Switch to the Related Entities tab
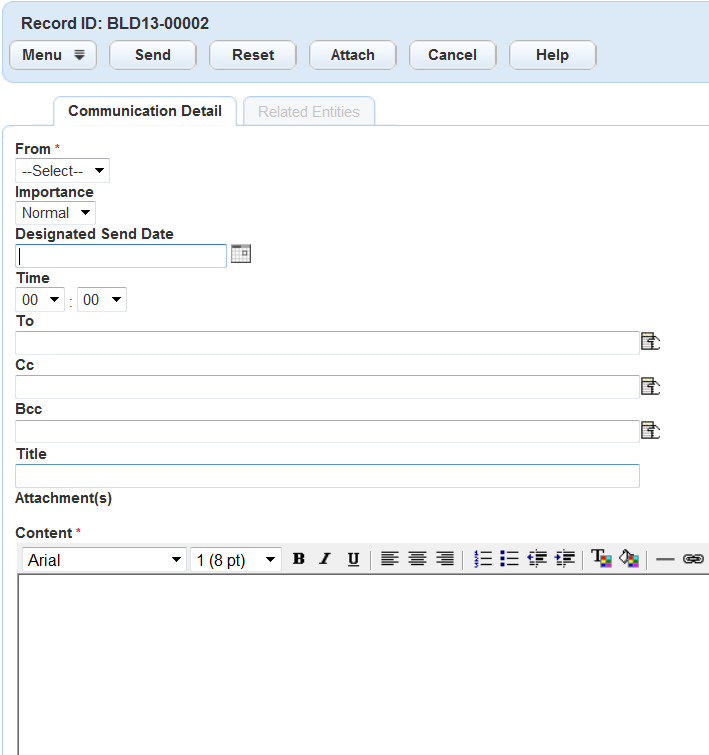The width and height of the screenshot is (709, 755). pos(308,112)
